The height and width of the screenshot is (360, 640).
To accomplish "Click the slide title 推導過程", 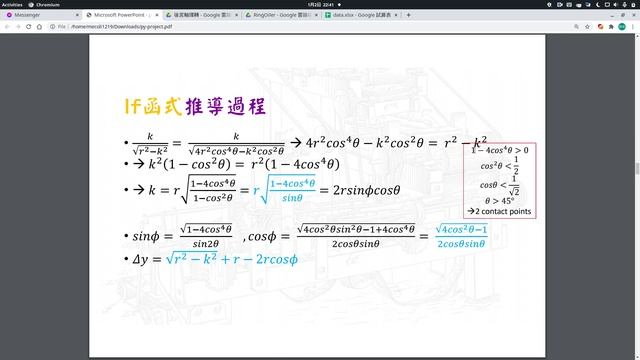I will [226, 107].
